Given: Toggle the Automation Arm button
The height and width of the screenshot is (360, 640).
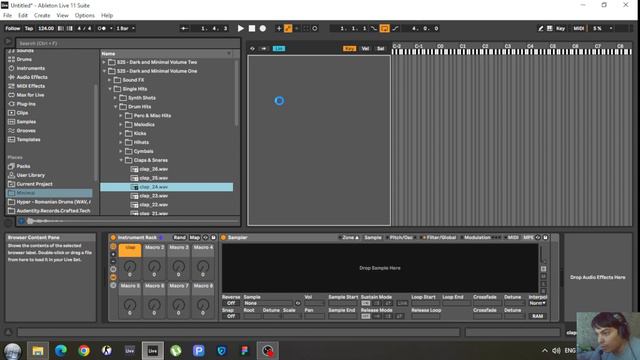Looking at the screenshot, I should (288, 28).
